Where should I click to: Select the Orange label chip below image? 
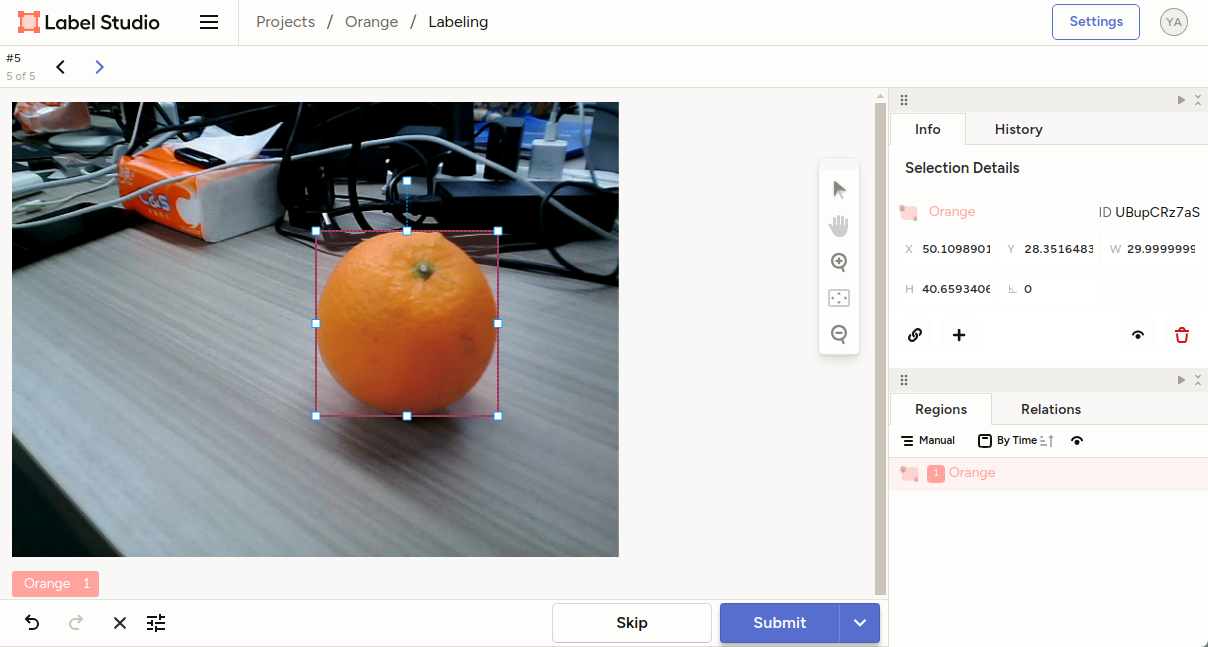56,584
